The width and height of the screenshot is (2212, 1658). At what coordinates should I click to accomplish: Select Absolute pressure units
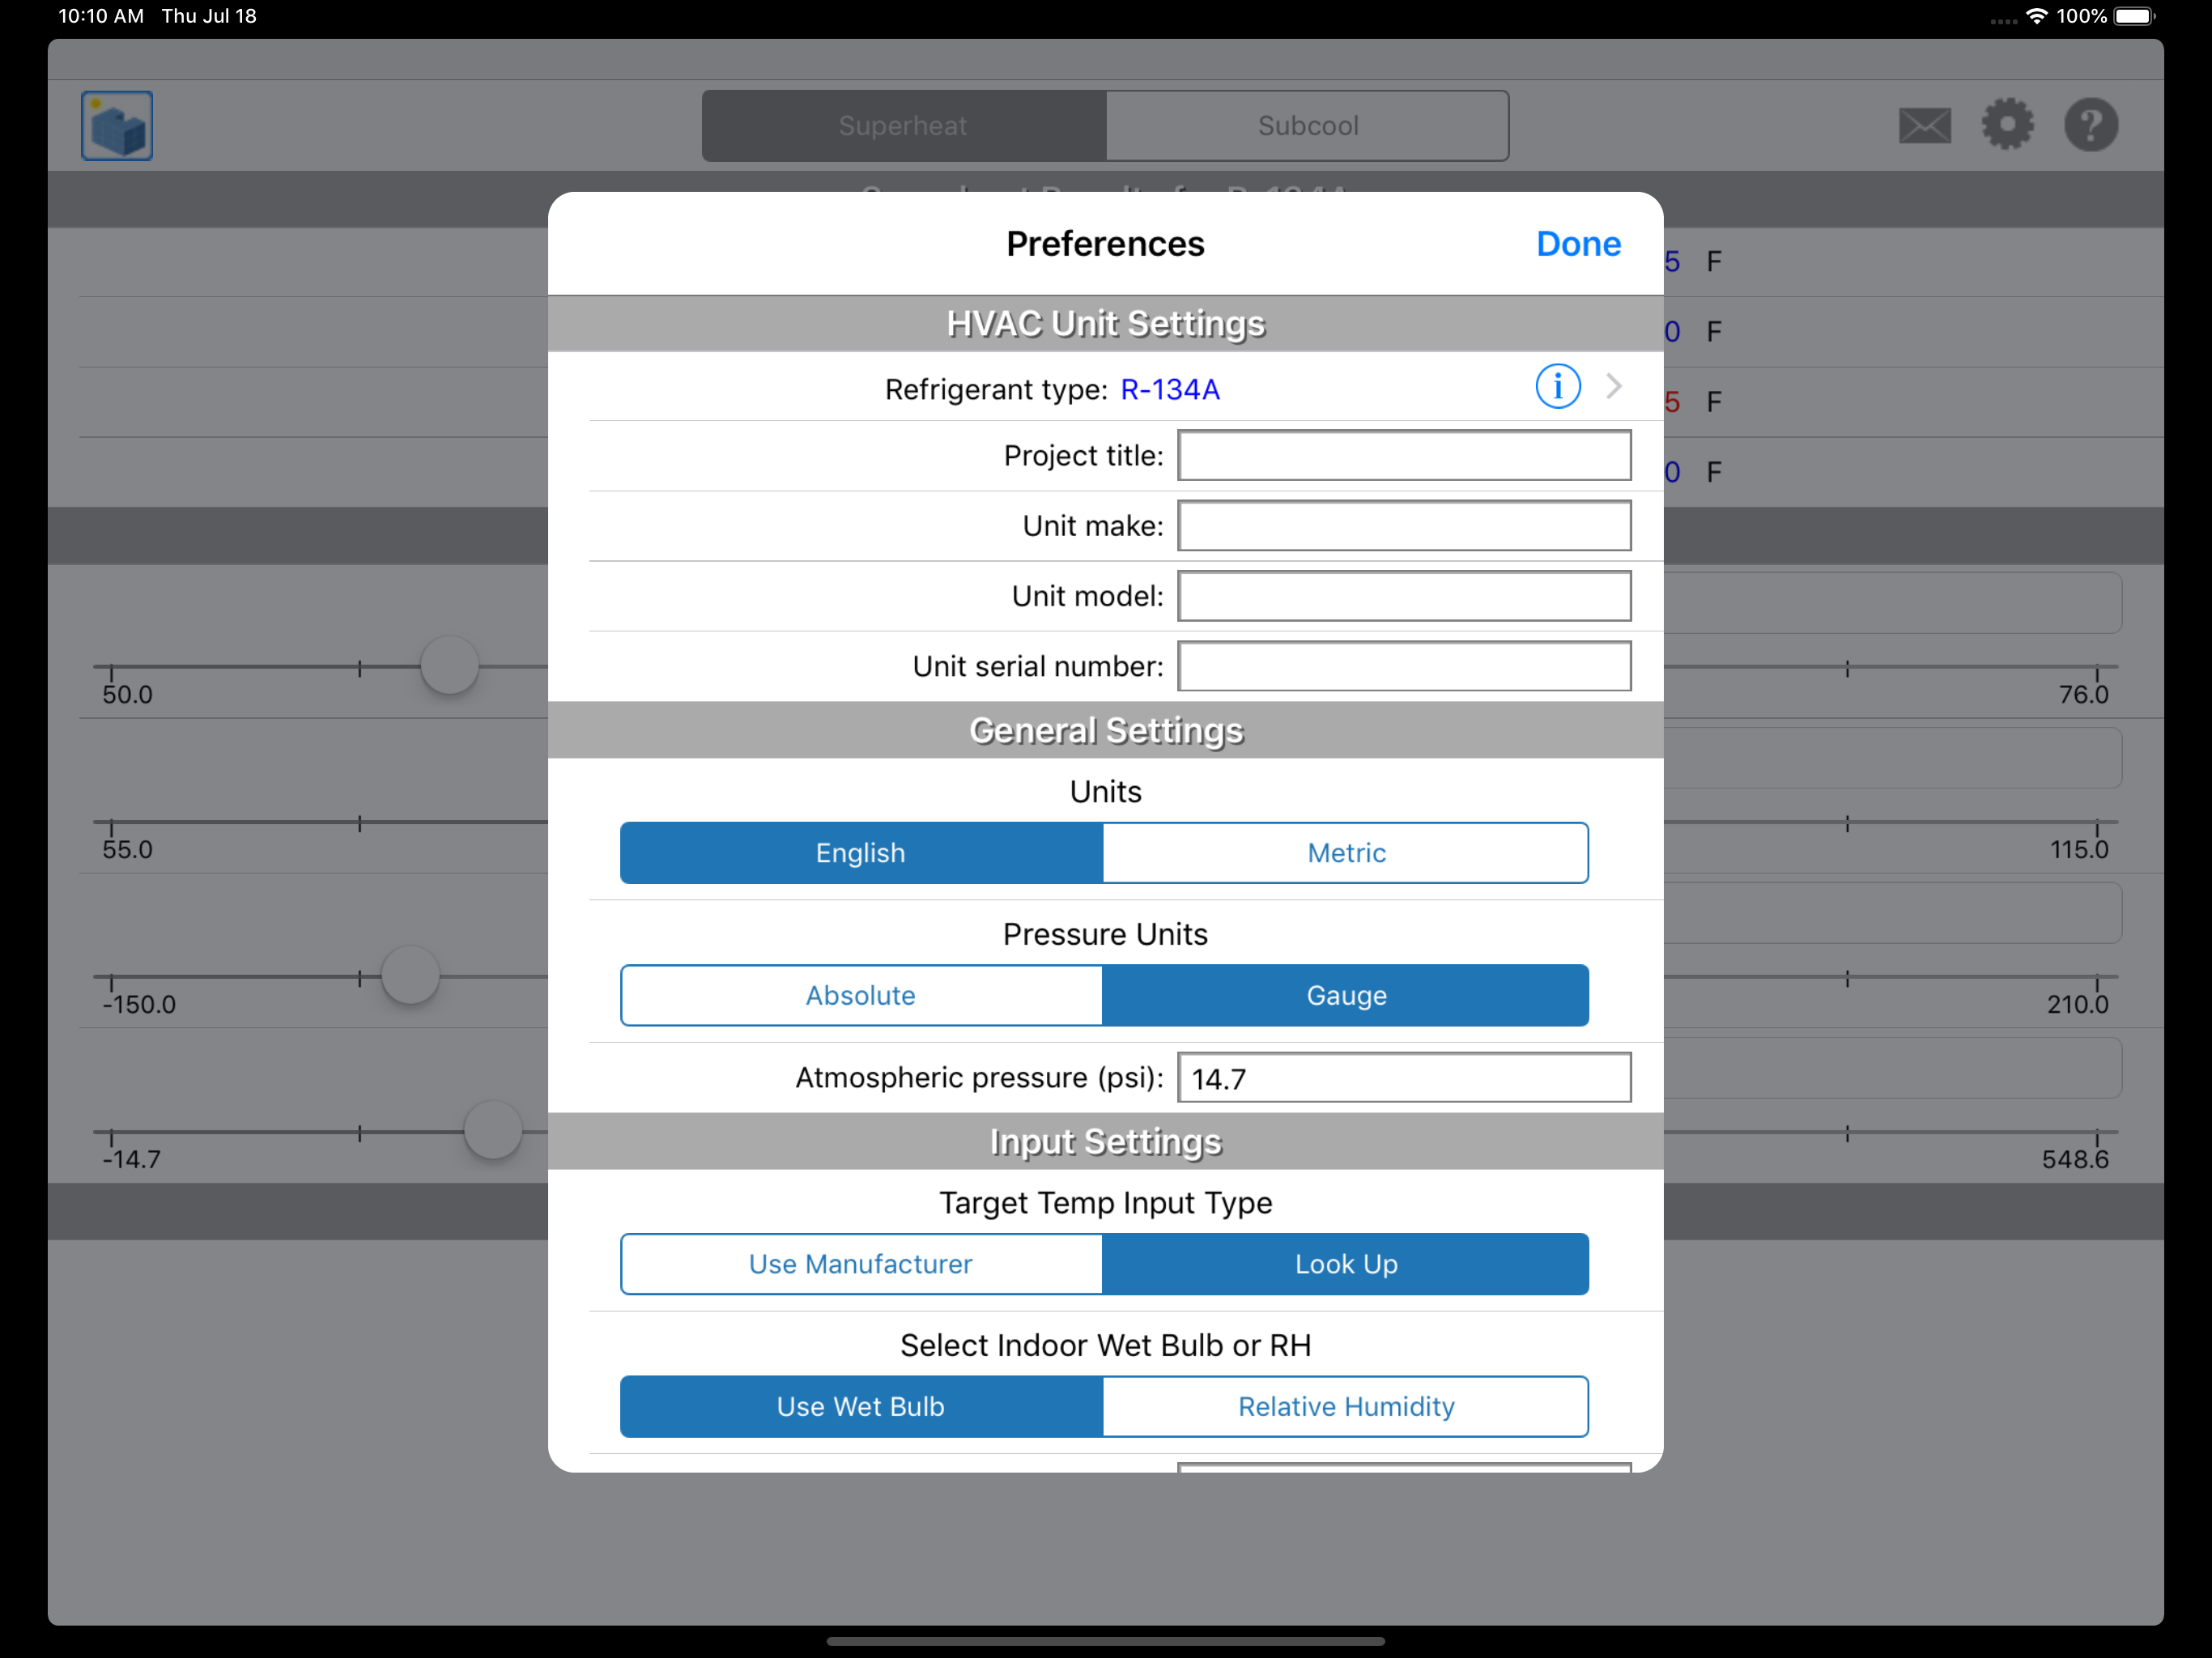[861, 995]
